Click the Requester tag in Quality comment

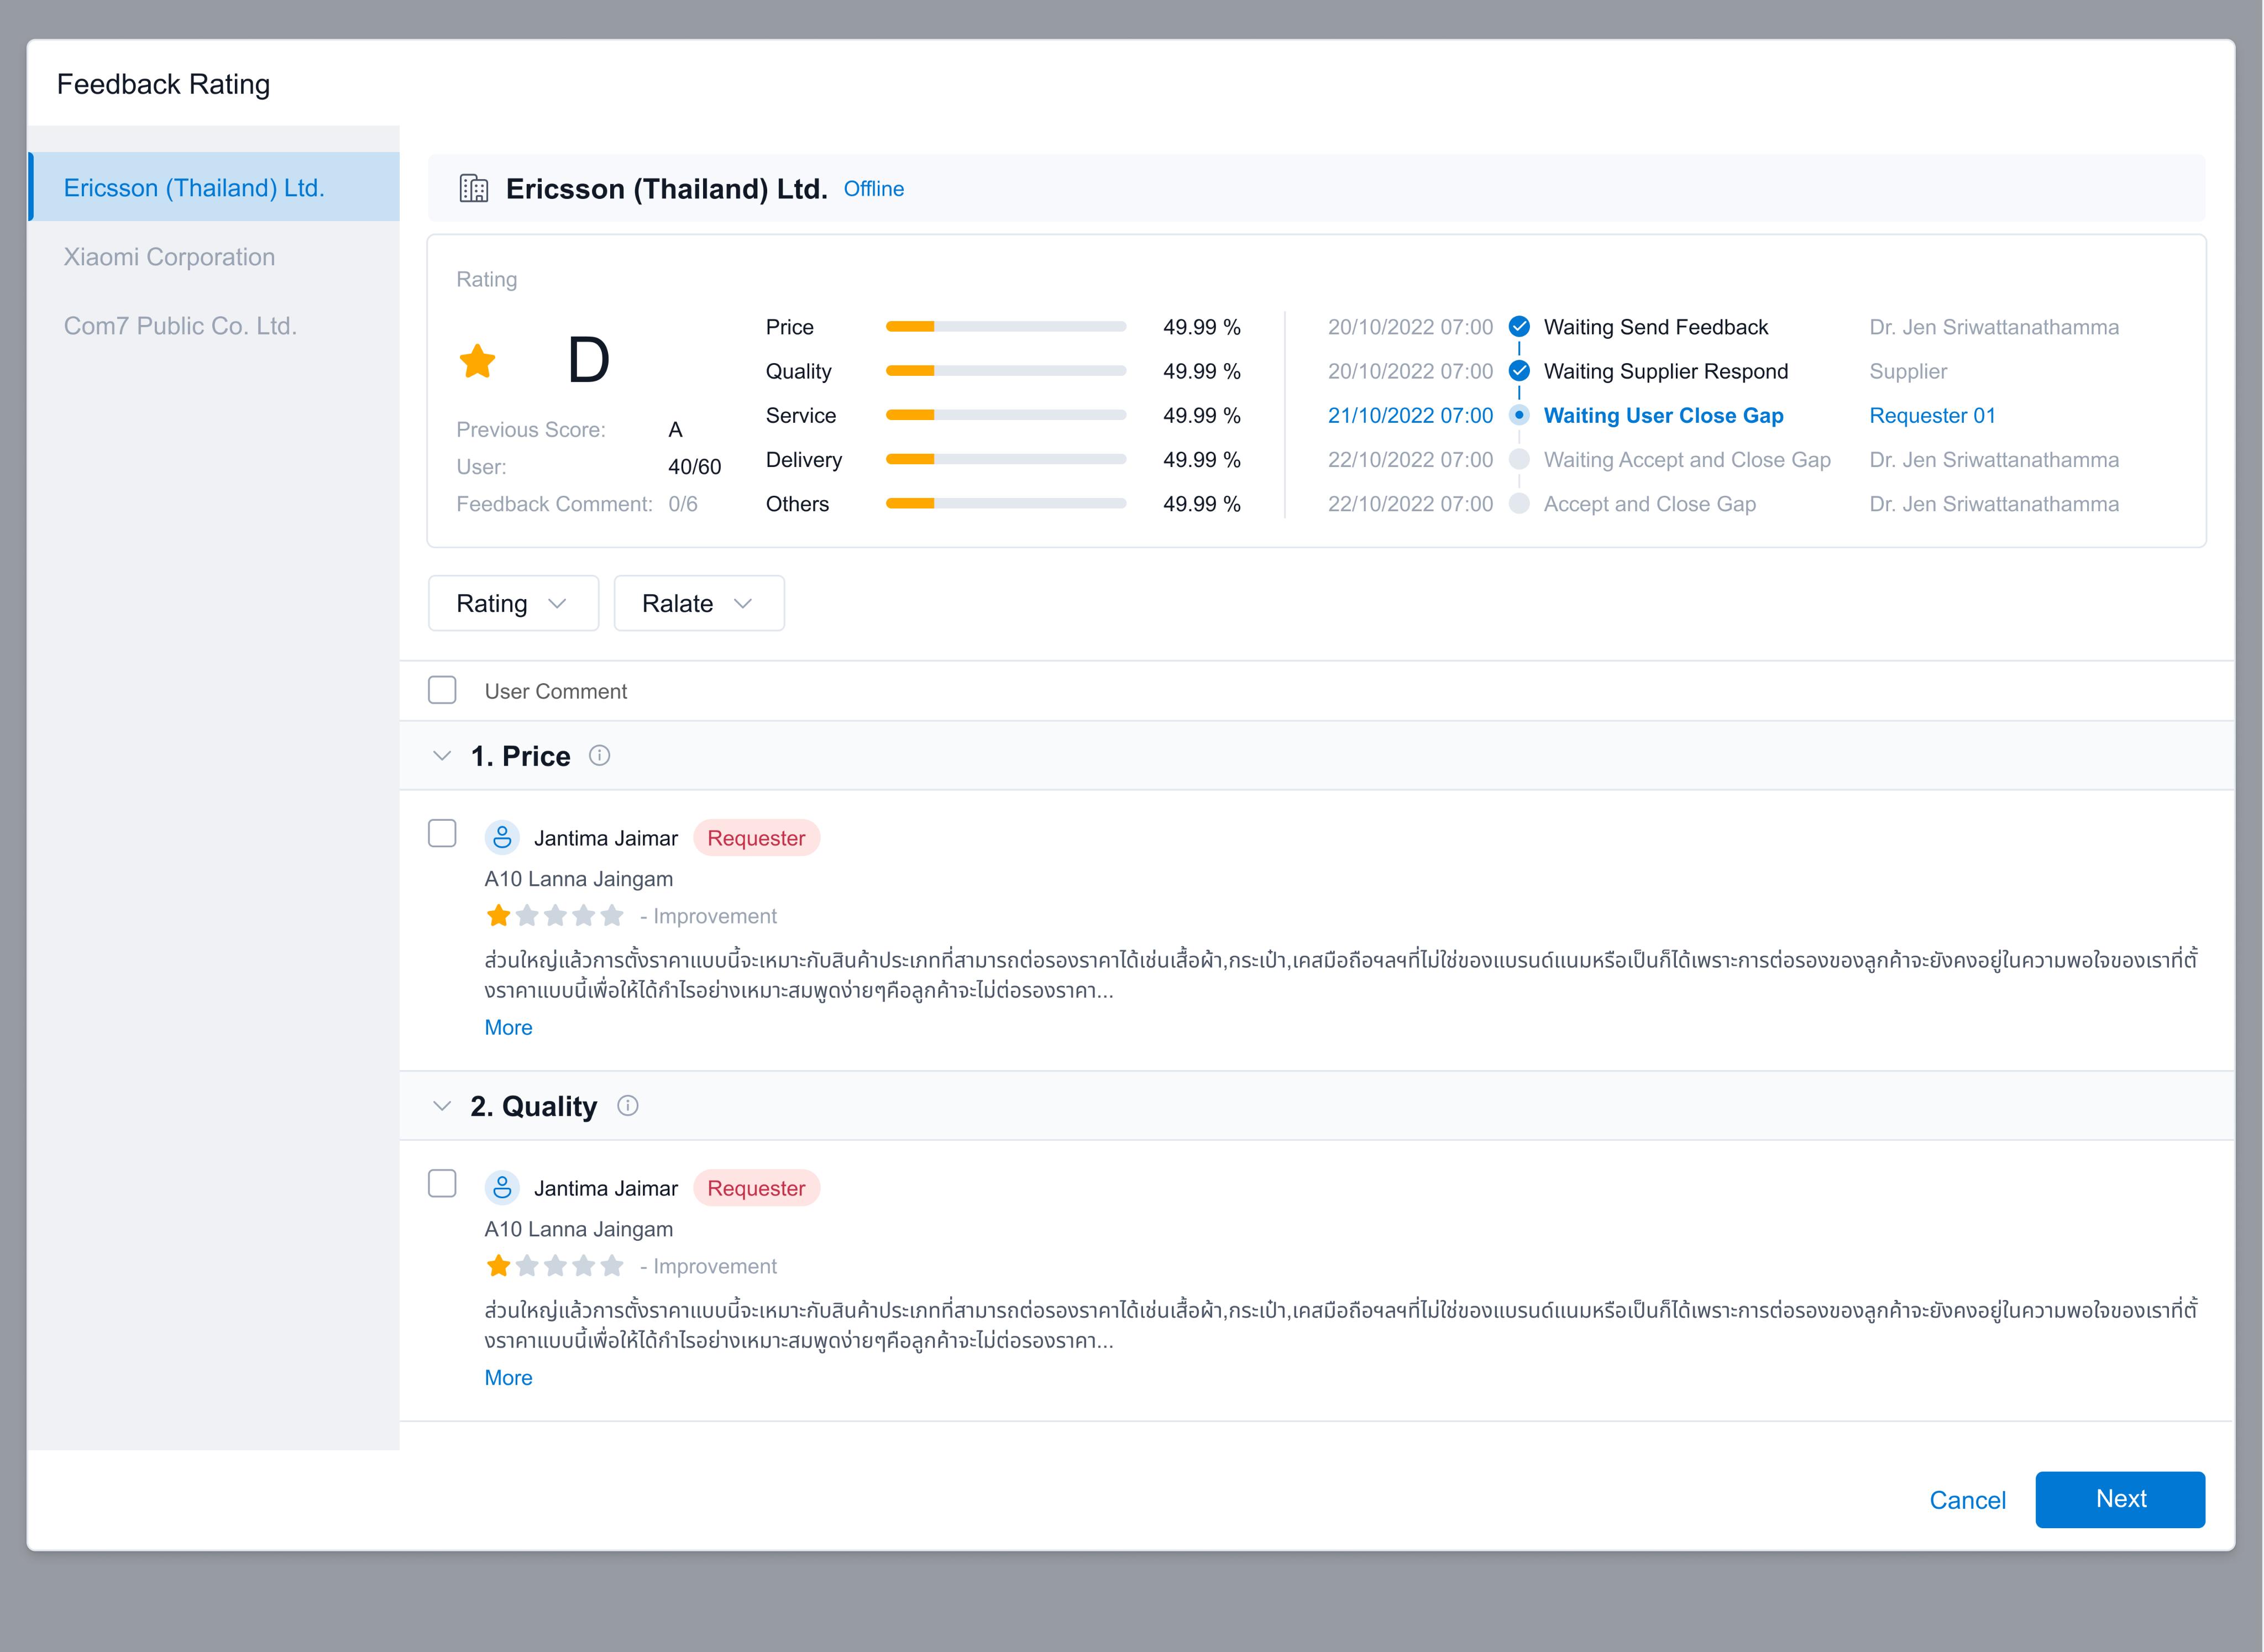756,1187
